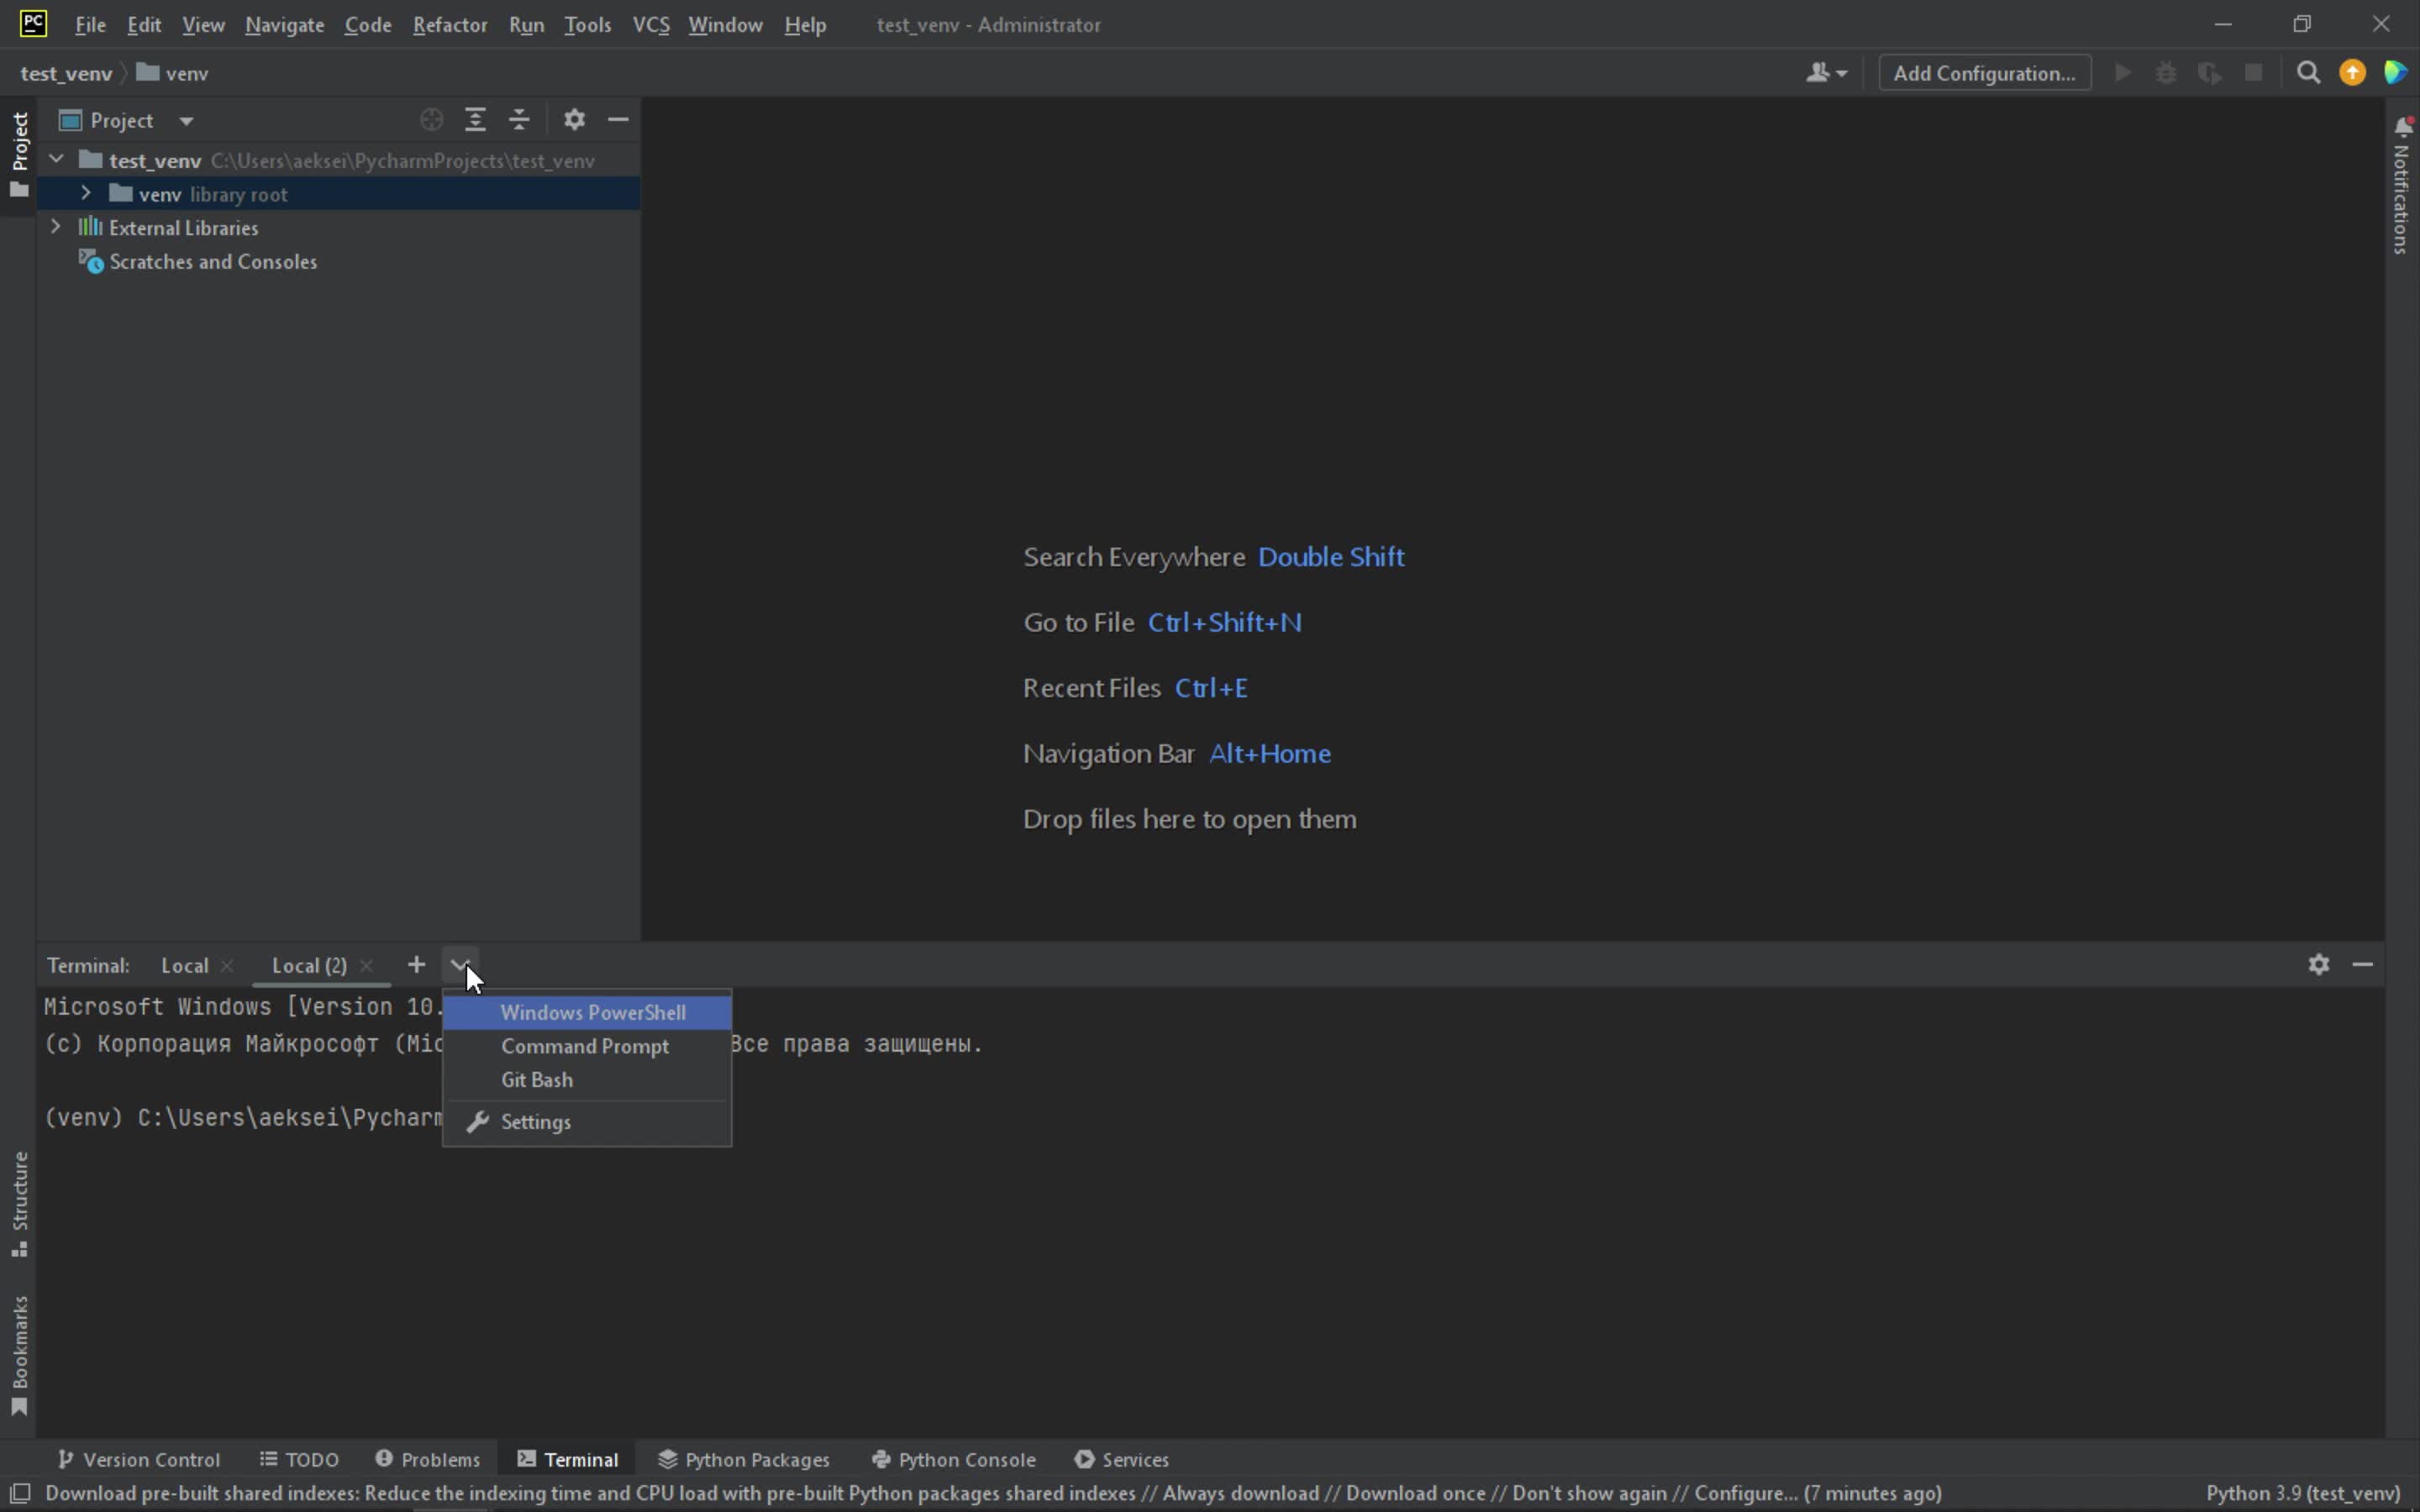Screen dimensions: 2420x1512
Task: Choose Git Bash from shell list
Action: pos(587,1080)
